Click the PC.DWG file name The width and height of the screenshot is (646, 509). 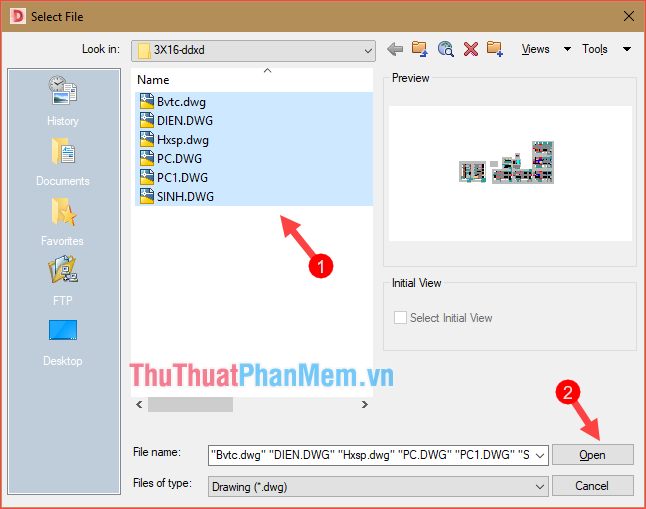(x=179, y=158)
